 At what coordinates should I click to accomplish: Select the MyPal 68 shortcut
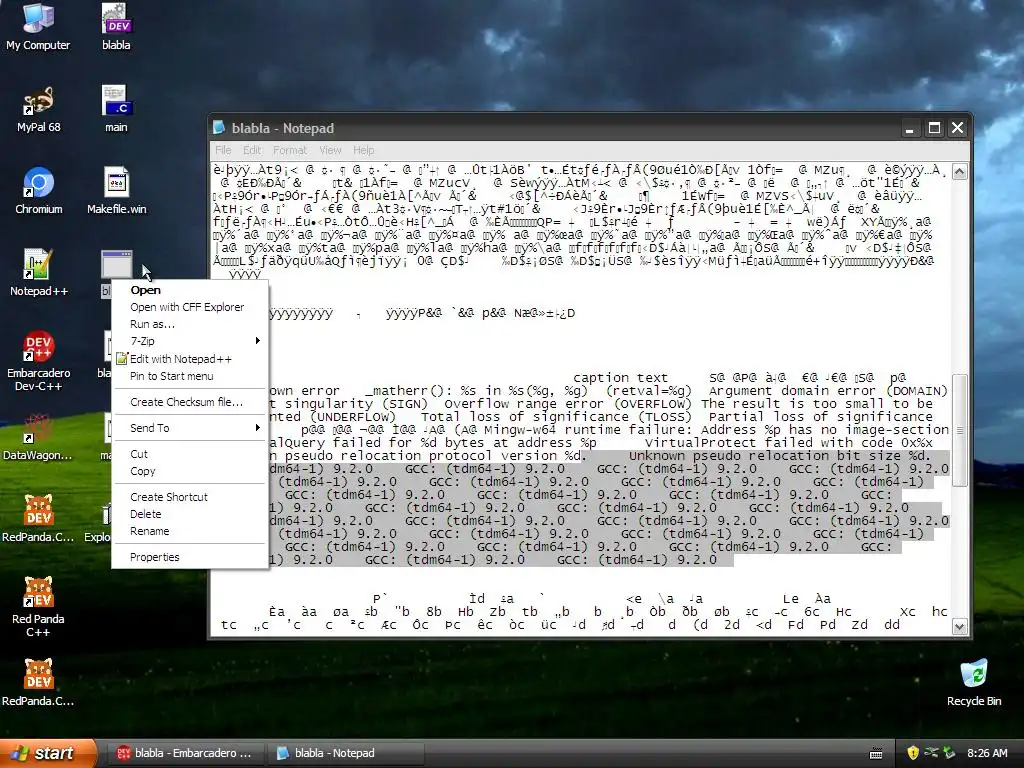(38, 108)
